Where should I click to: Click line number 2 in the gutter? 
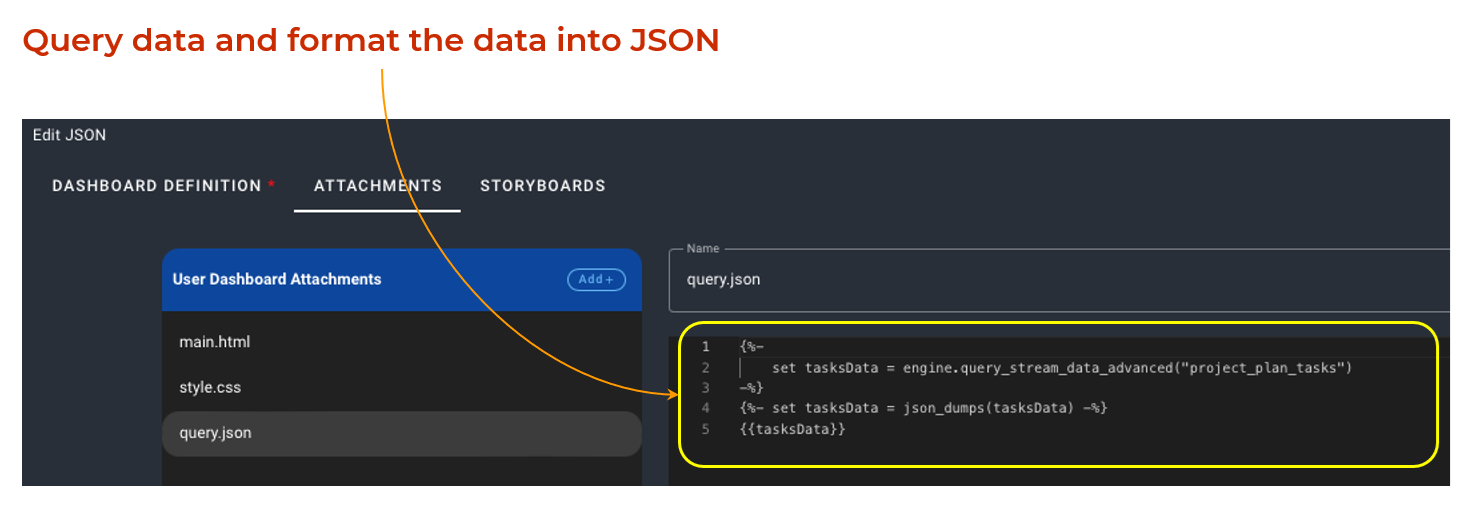pyautogui.click(x=705, y=368)
